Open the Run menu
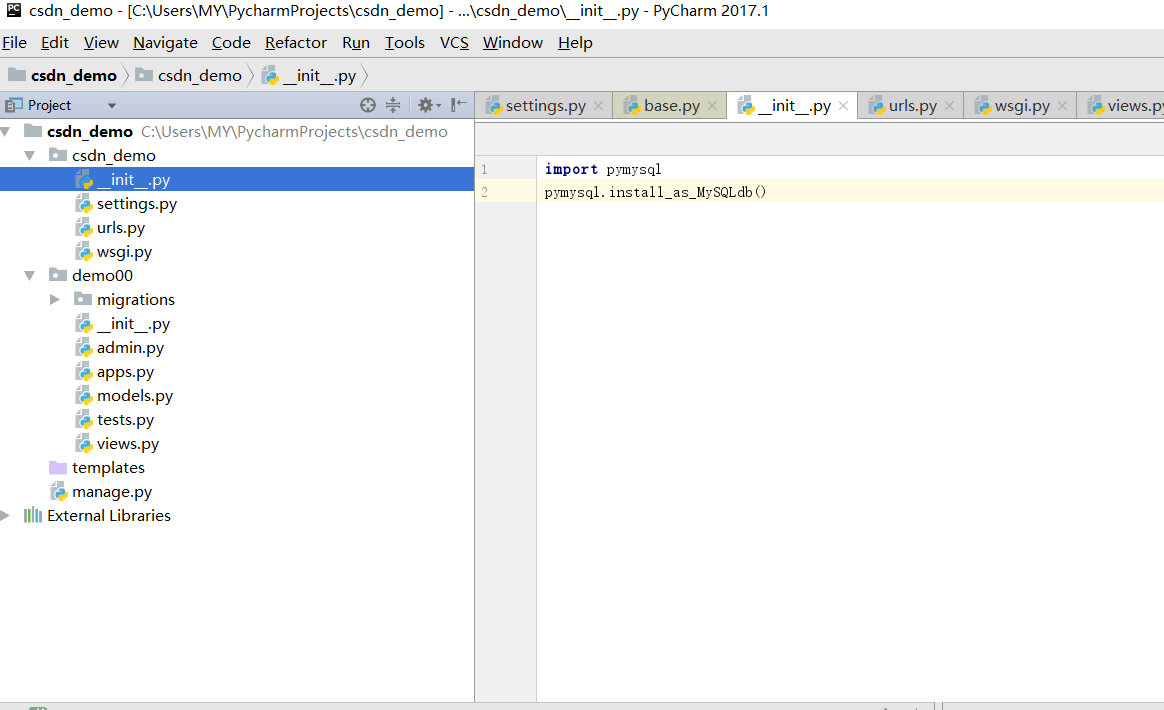Viewport: 1164px width, 710px height. pos(356,43)
